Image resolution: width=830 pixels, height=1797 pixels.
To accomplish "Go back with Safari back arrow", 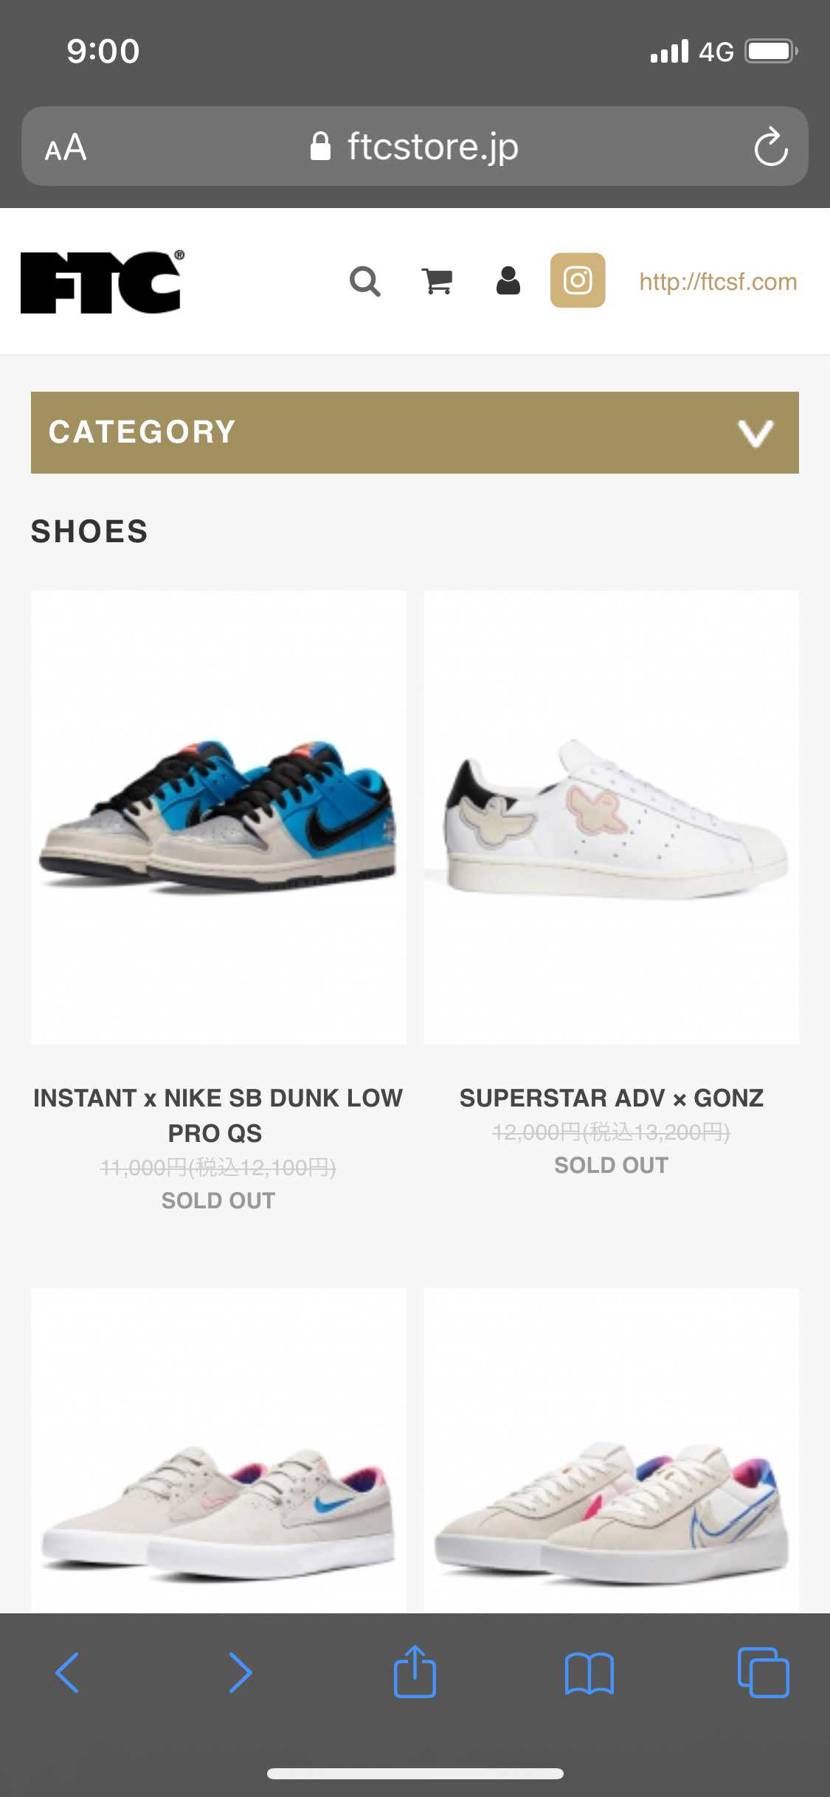I will [67, 1672].
